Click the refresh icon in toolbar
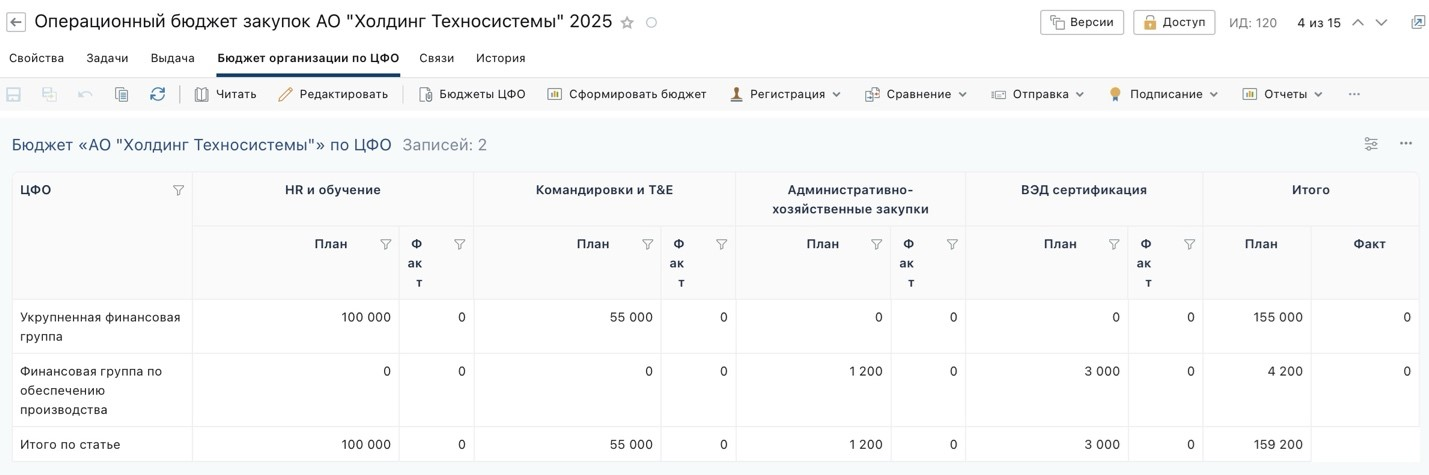The width and height of the screenshot is (1429, 475). click(157, 94)
